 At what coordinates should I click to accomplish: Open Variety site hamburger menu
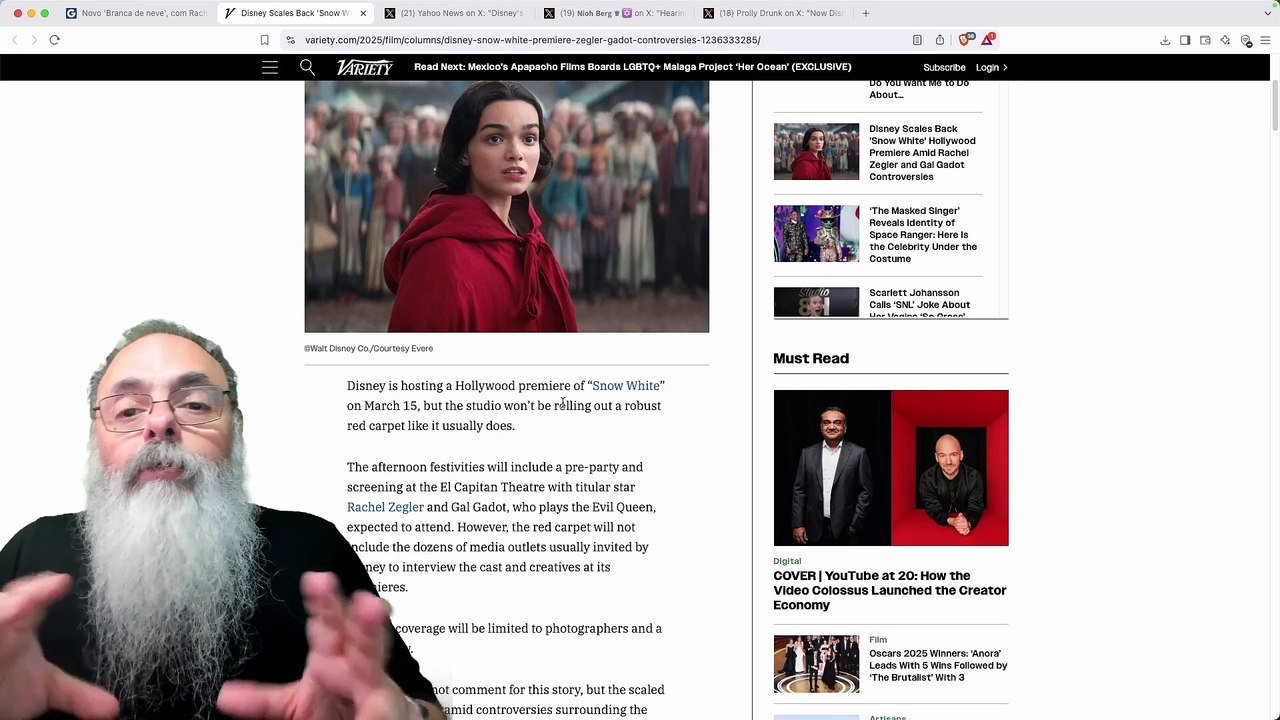point(270,67)
